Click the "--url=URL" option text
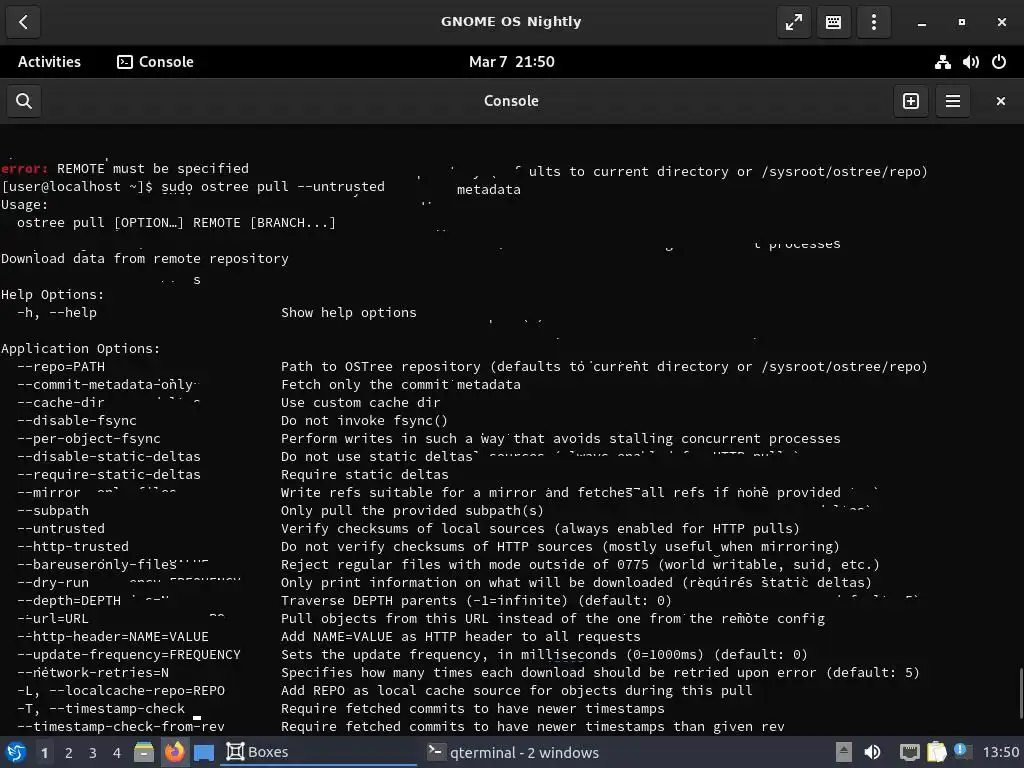Screen dimensions: 1024x768 pyautogui.click(x=52, y=618)
